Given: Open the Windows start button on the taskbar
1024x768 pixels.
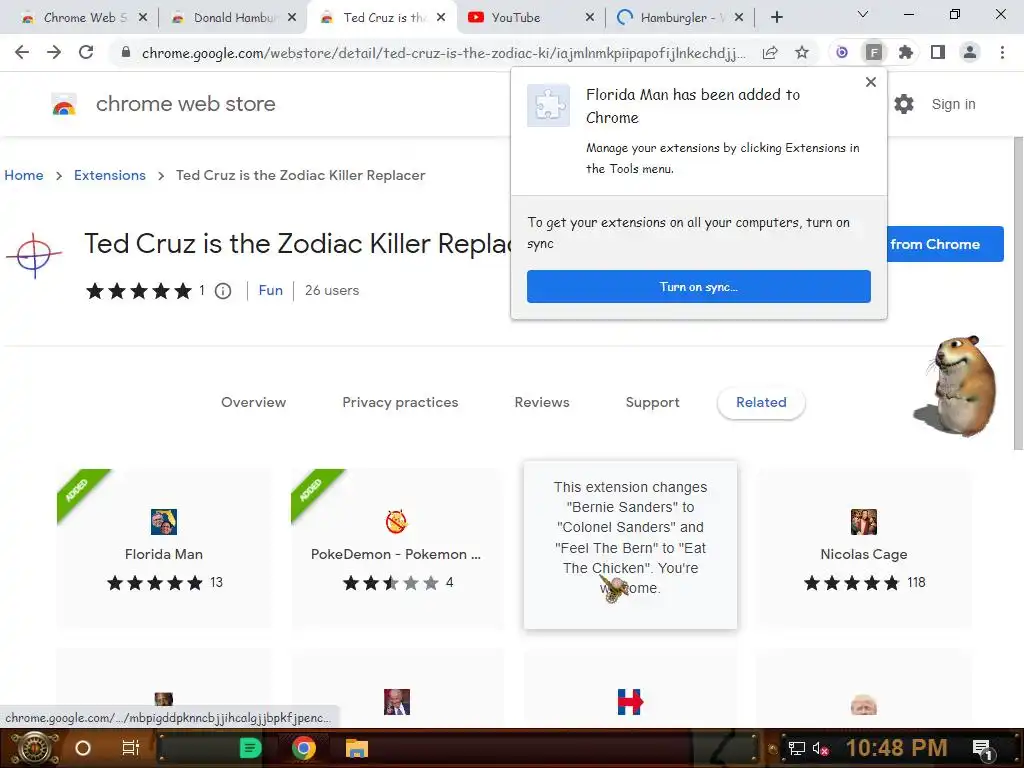Looking at the screenshot, I should point(34,748).
